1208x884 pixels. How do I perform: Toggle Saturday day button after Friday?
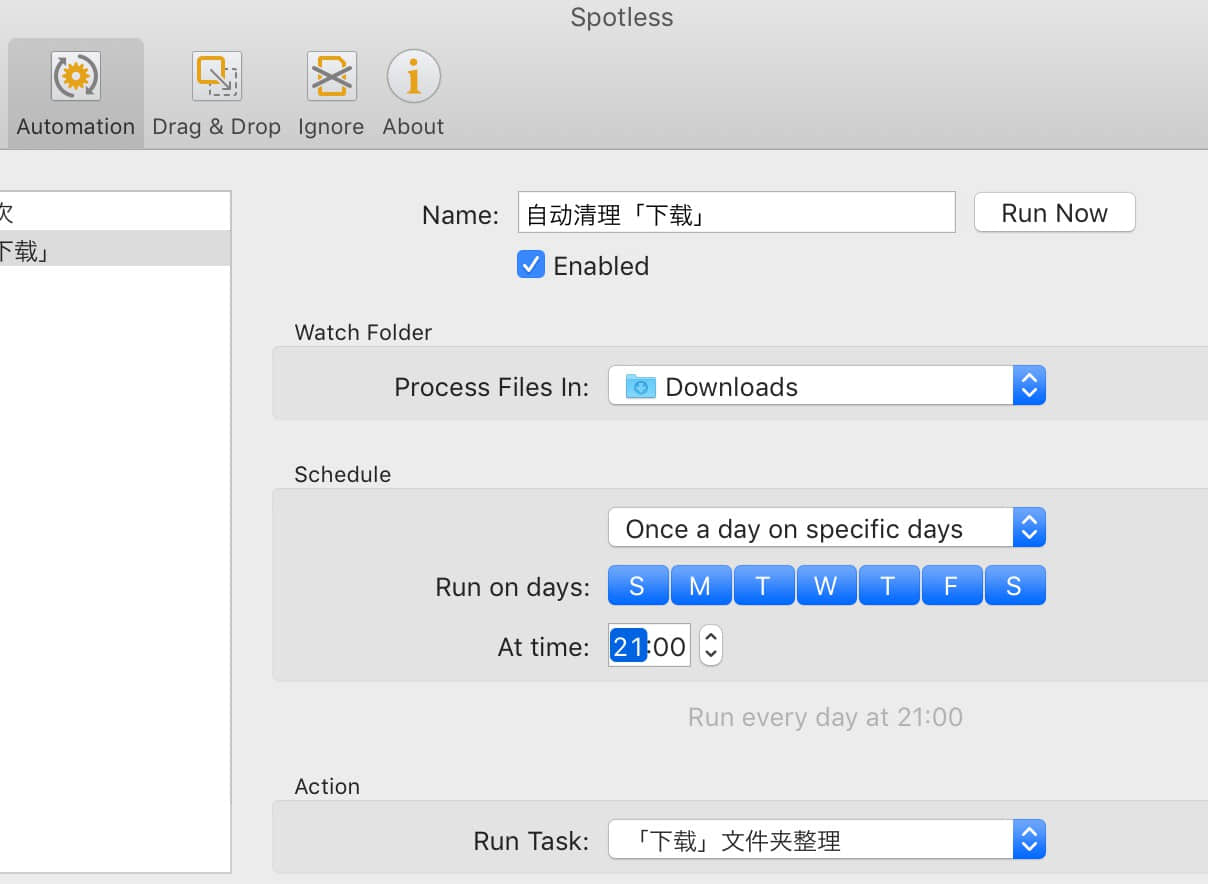click(x=1014, y=586)
